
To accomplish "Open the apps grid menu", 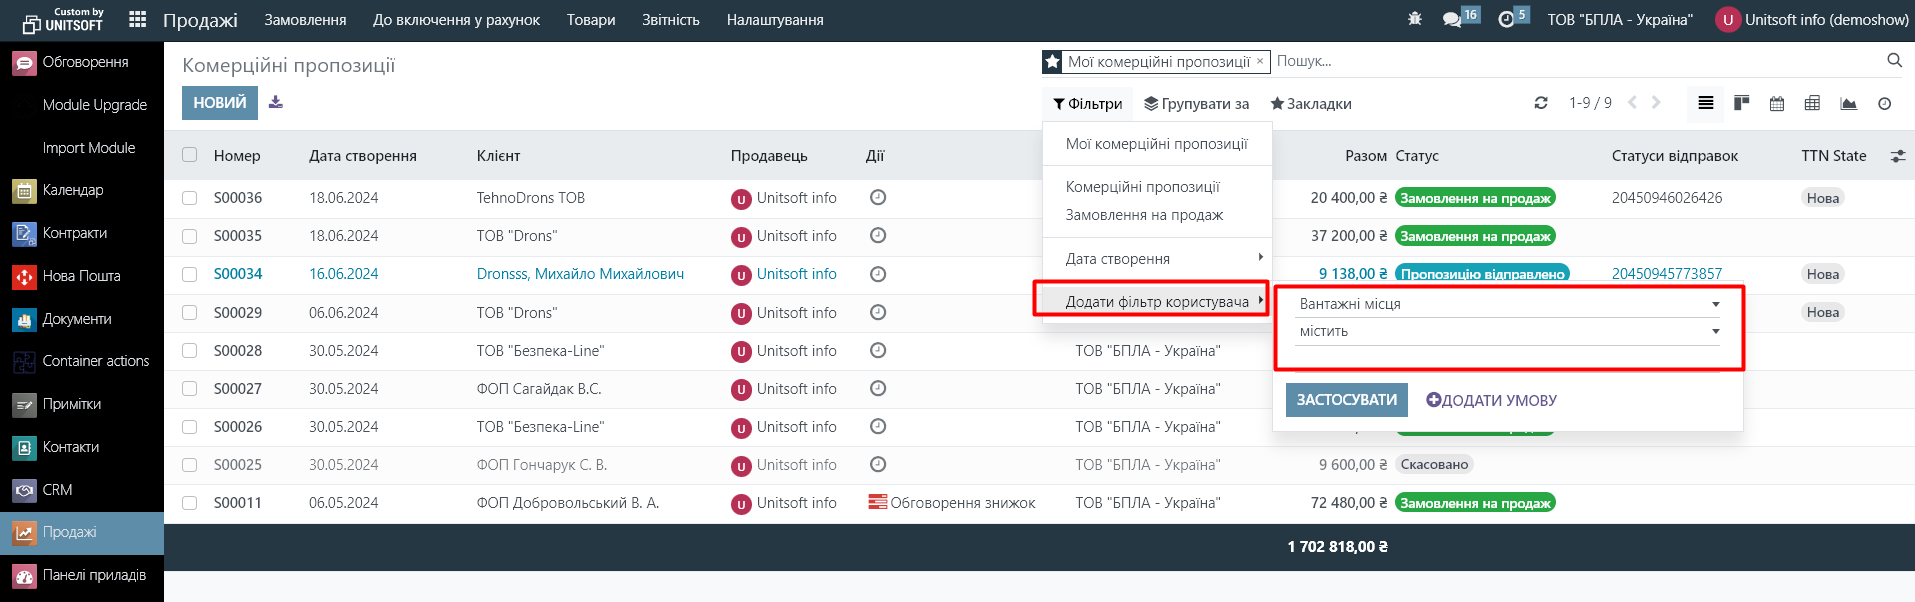I will click(x=138, y=19).
